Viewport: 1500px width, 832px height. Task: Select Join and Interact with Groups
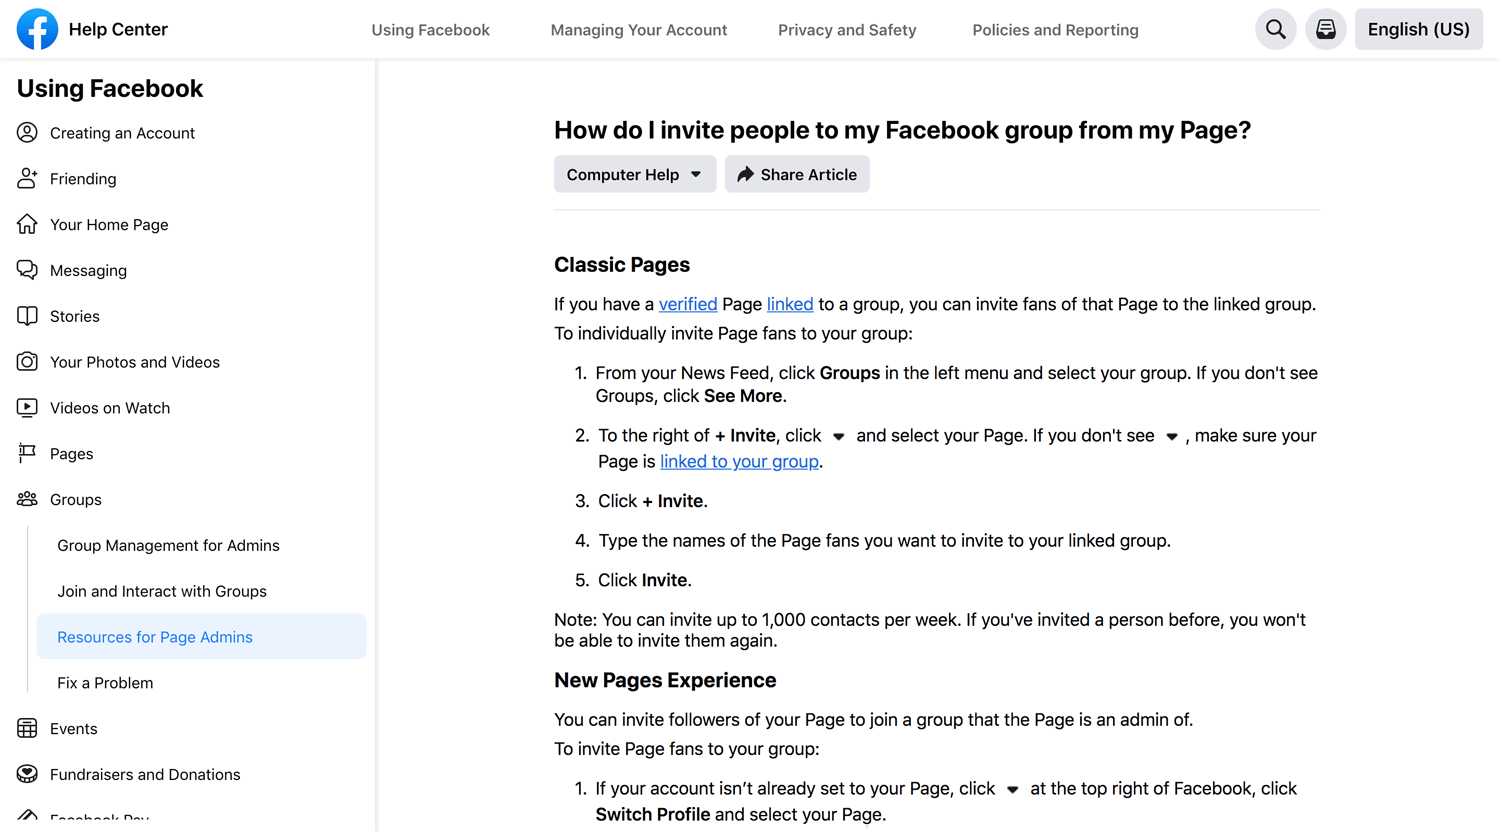tap(162, 591)
